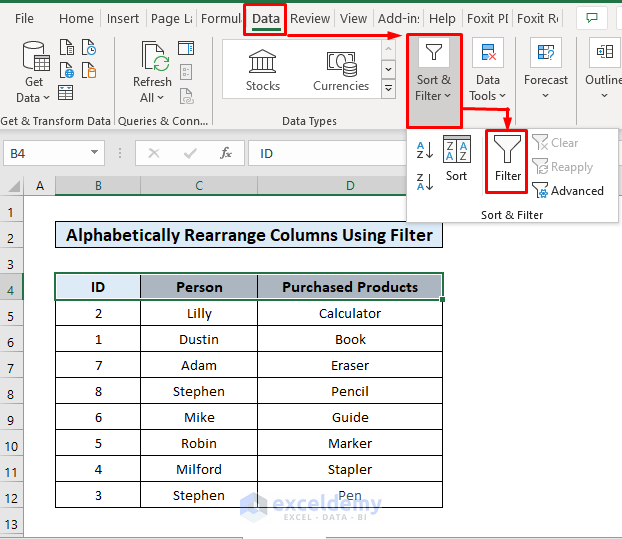Image resolution: width=622 pixels, height=539 pixels.
Task: Click From Text/CSV icon
Action: point(67,47)
